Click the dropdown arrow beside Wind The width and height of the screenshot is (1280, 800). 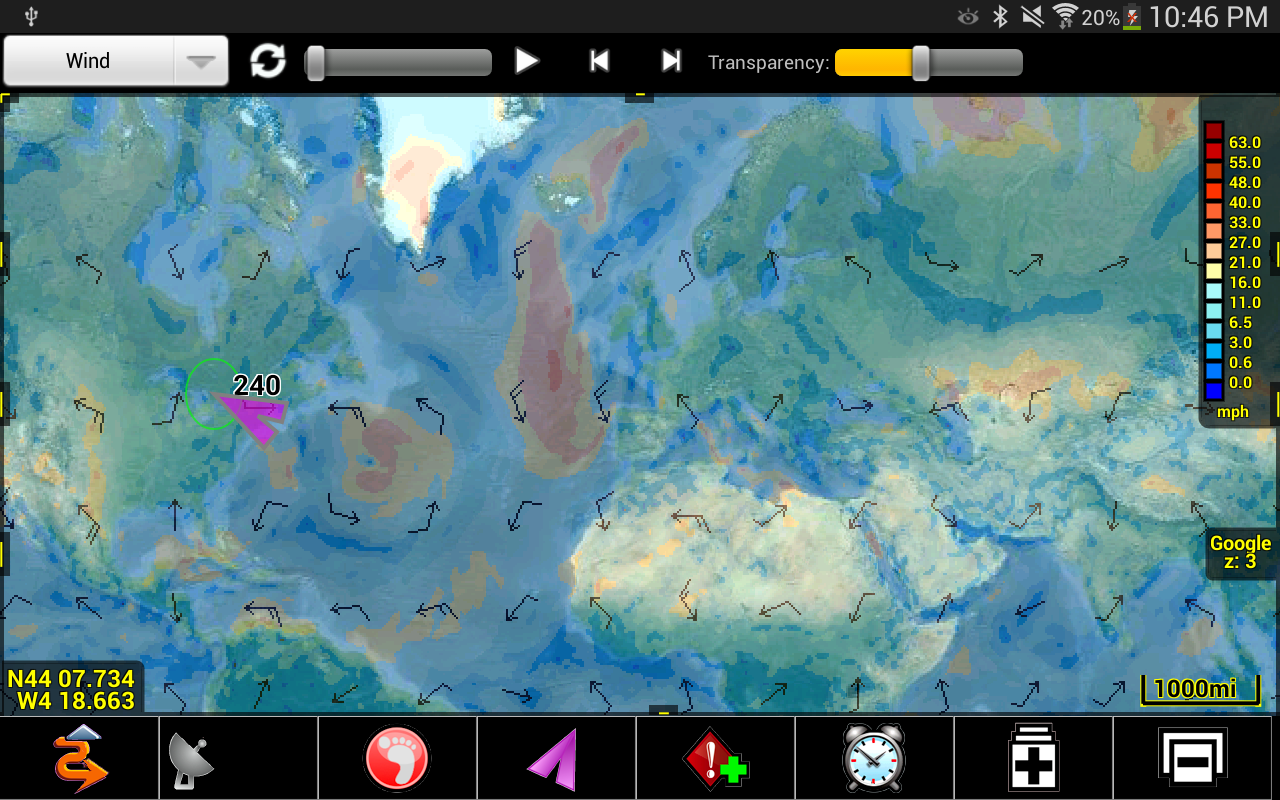(201, 61)
